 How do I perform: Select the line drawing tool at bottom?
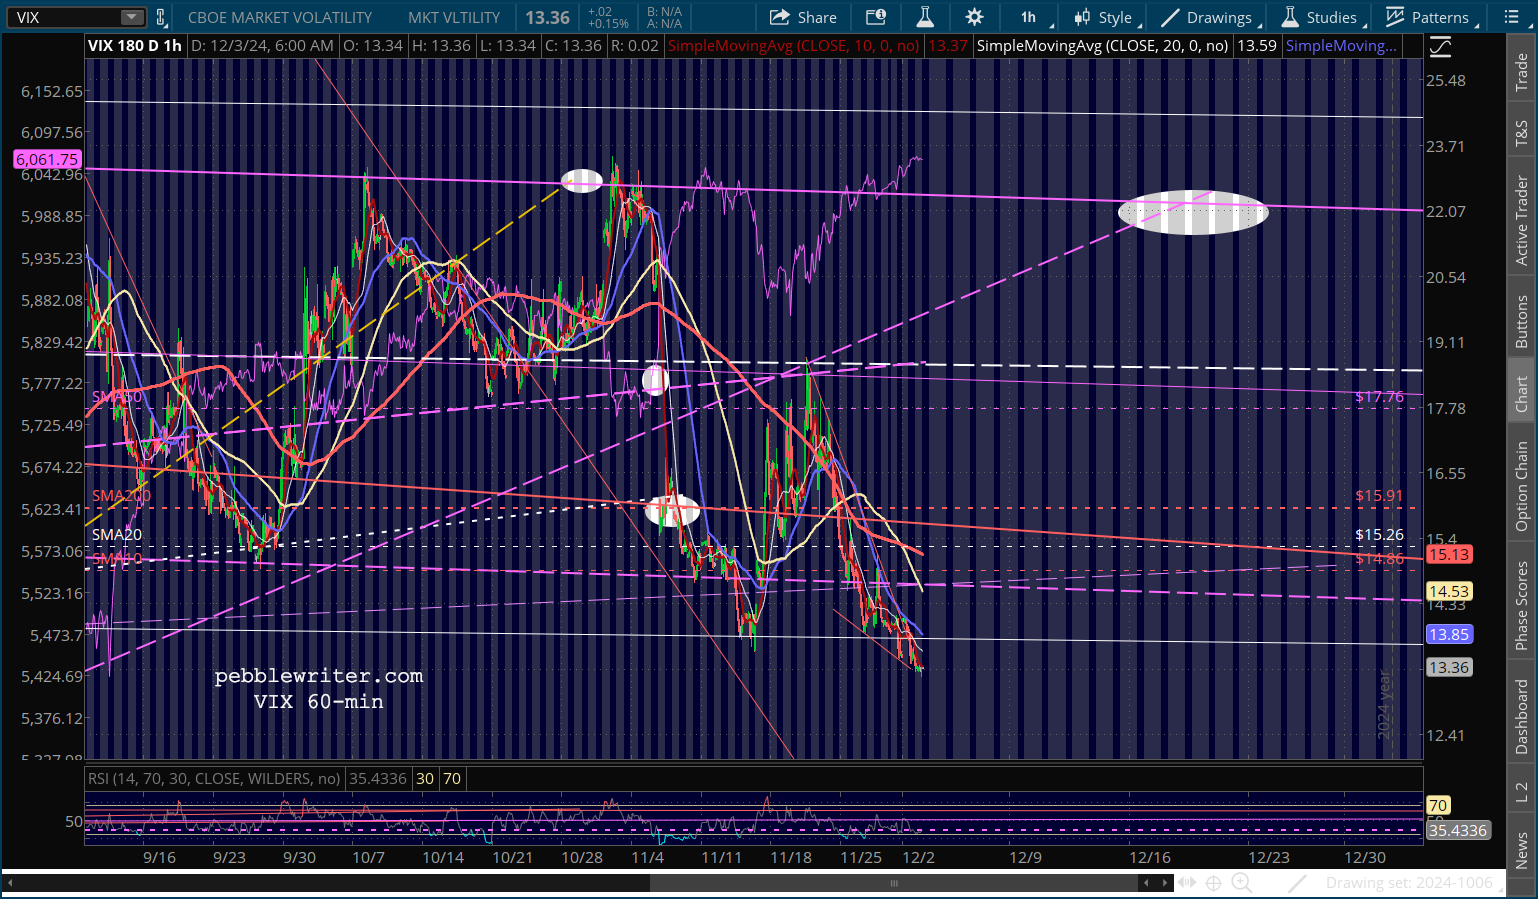tap(1297, 882)
